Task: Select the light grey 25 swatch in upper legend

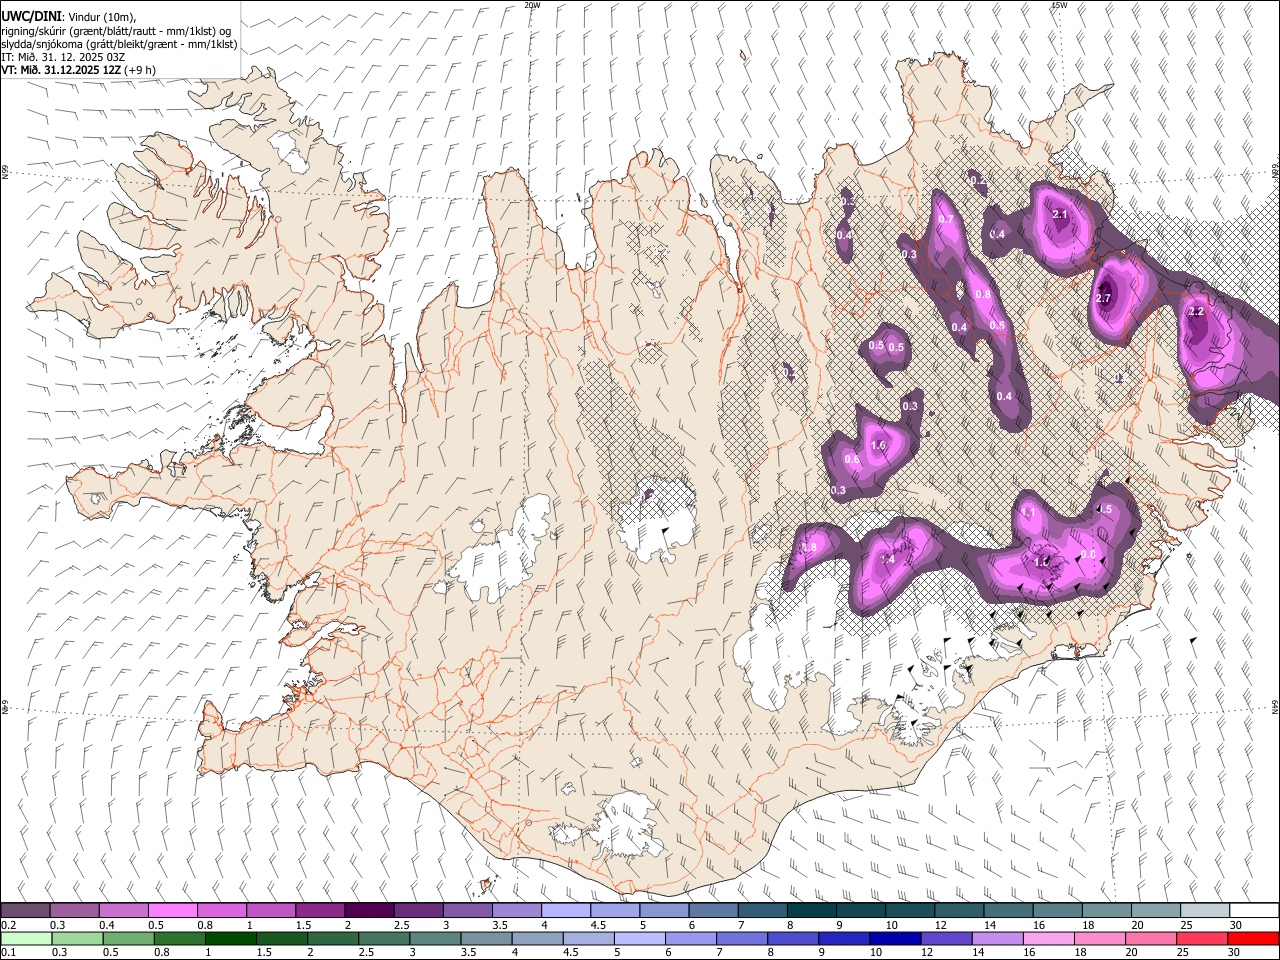Action: pyautogui.click(x=1203, y=910)
